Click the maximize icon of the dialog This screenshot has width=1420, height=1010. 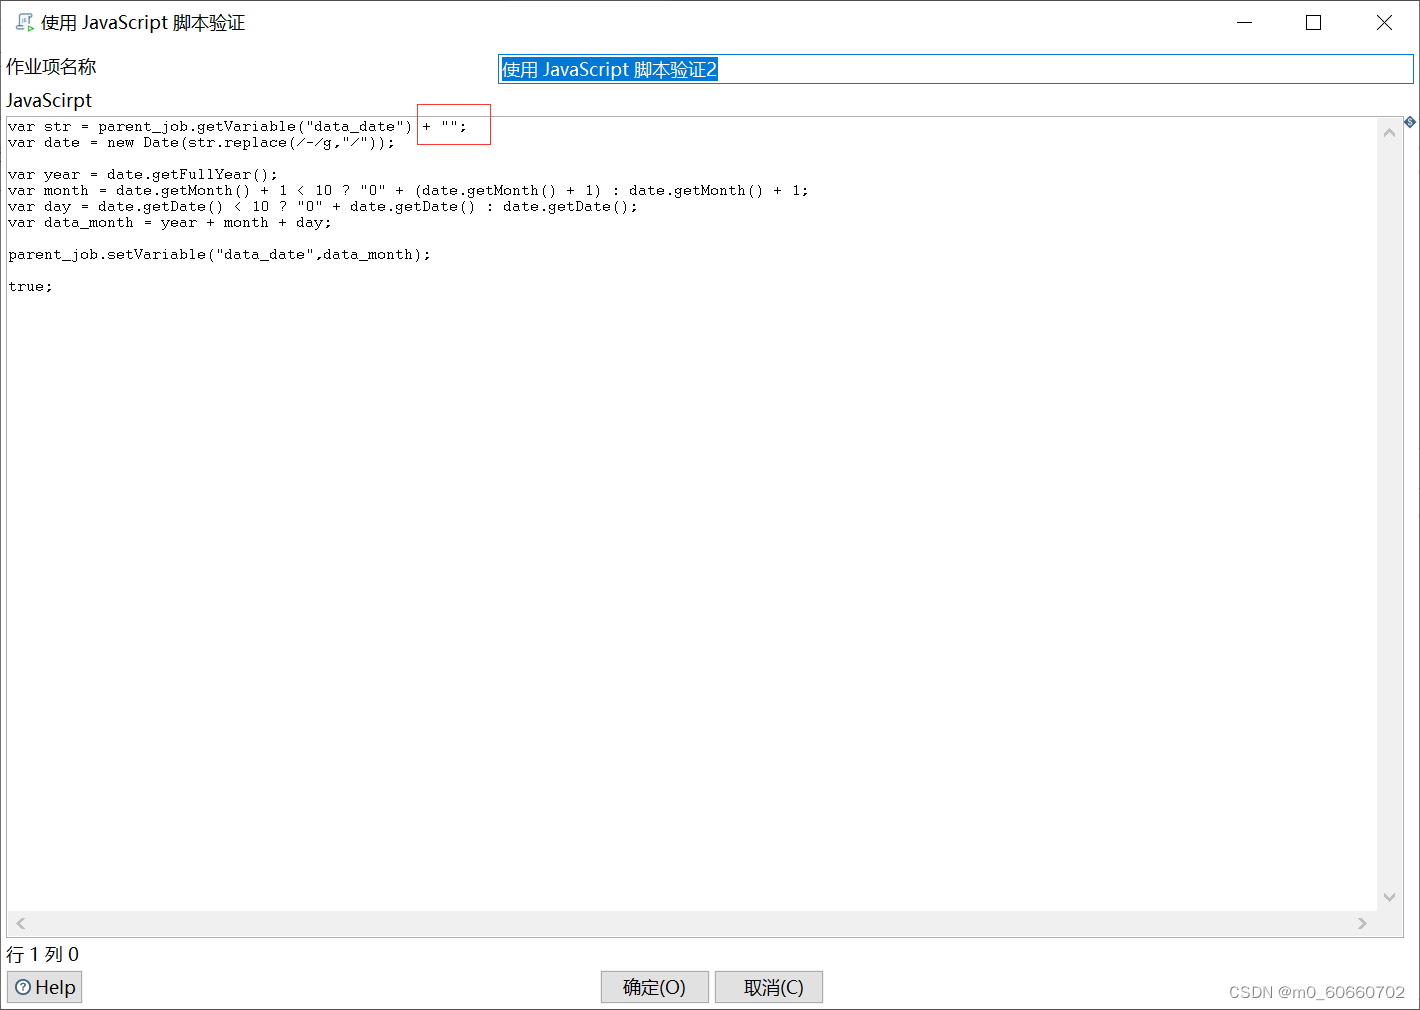(1313, 22)
